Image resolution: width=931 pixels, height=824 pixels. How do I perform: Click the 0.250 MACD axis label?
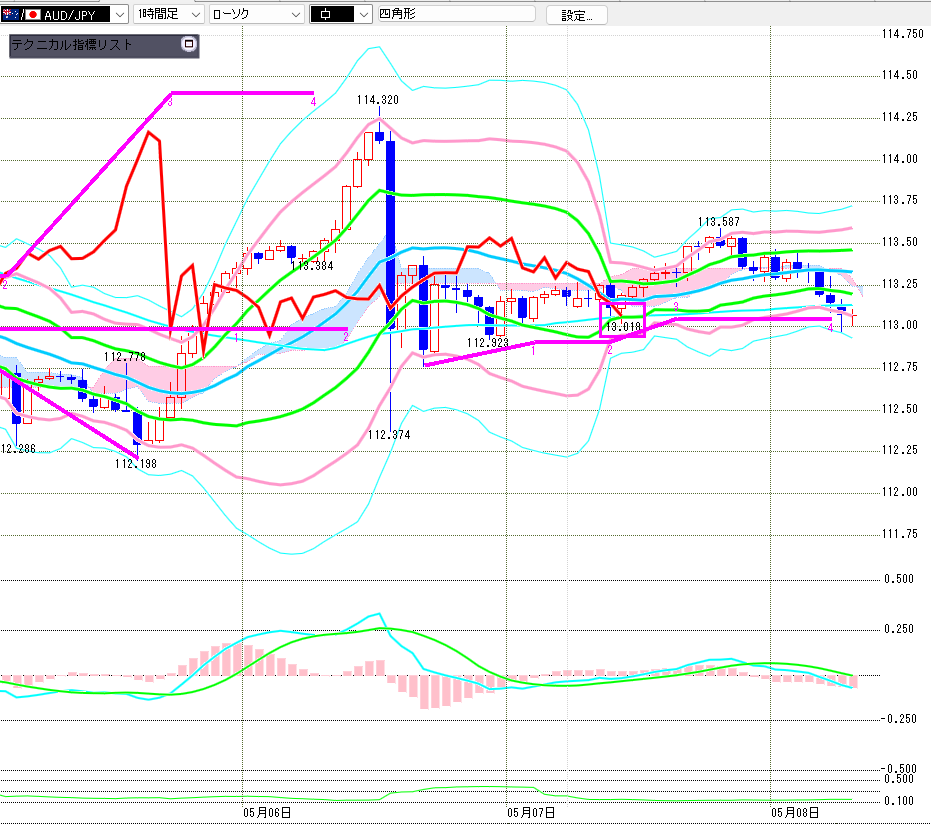(899, 629)
